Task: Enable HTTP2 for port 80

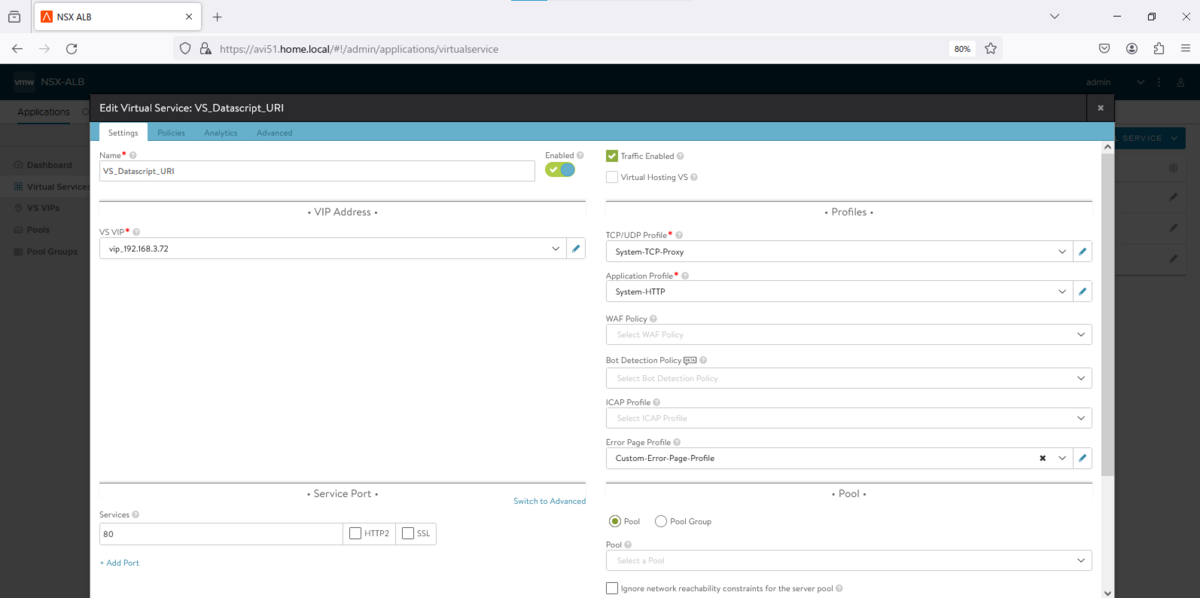Action: tap(355, 534)
